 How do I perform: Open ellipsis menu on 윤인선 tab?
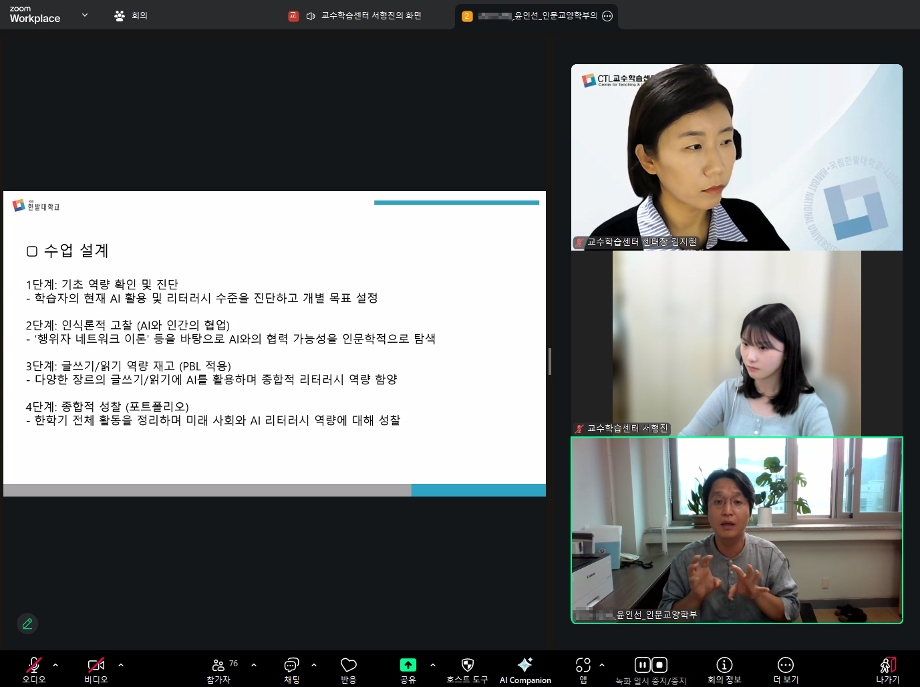coord(608,16)
